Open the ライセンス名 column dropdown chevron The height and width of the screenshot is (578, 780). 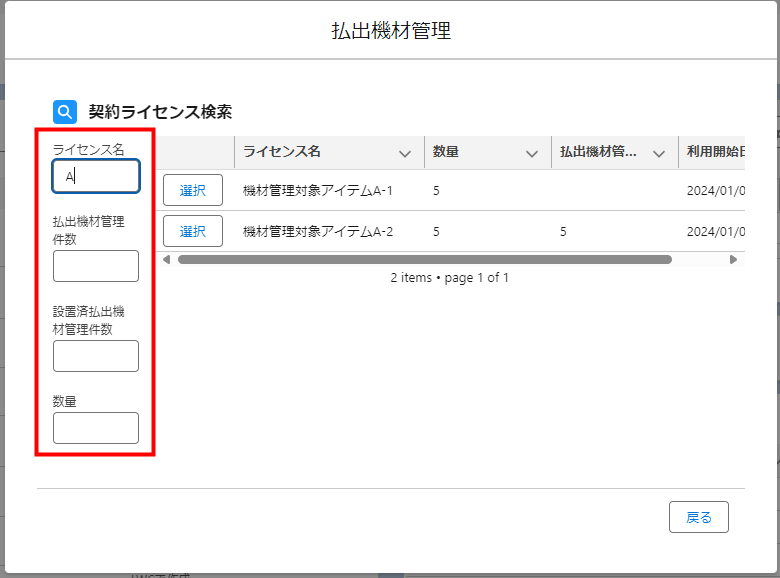pyautogui.click(x=405, y=153)
